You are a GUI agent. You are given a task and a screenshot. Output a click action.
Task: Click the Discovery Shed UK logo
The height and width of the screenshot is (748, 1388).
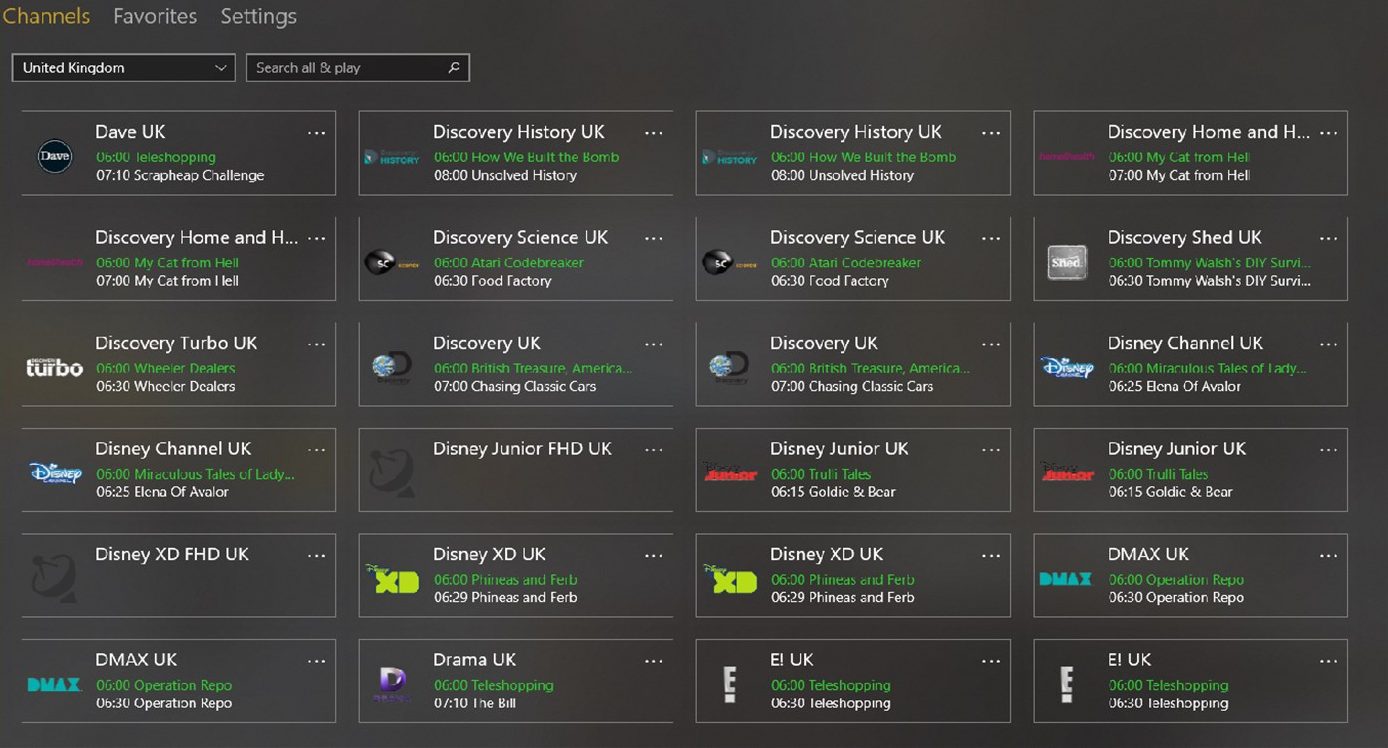(1066, 262)
